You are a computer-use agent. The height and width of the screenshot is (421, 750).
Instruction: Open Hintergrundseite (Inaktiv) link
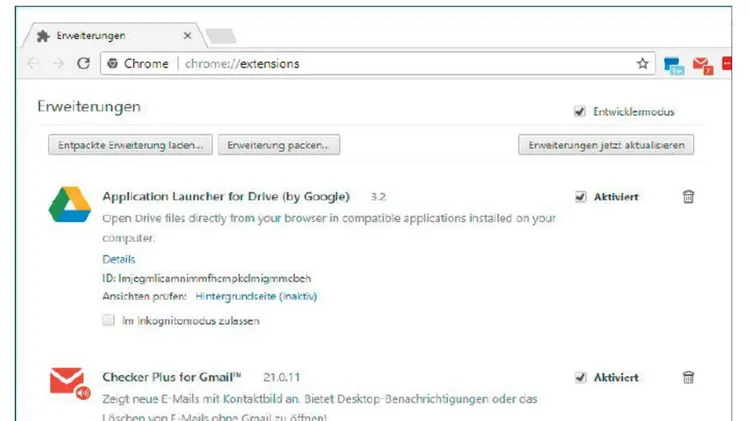click(x=256, y=297)
